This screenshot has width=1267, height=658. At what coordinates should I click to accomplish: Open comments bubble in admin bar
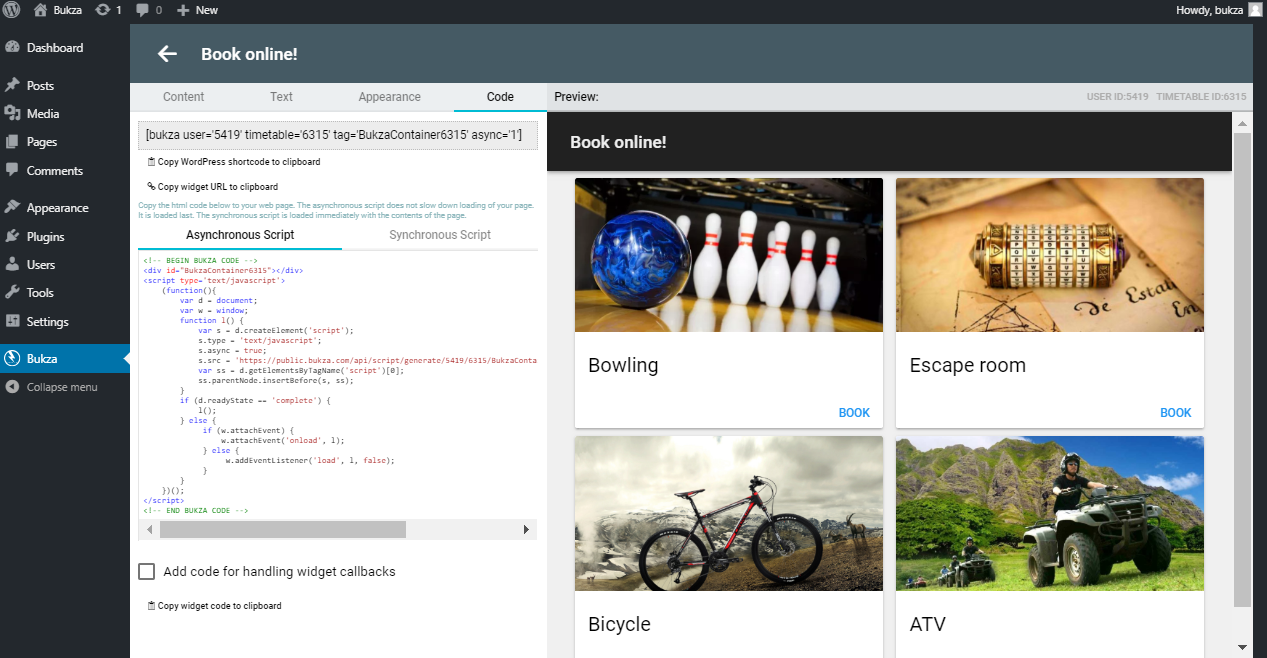[149, 10]
